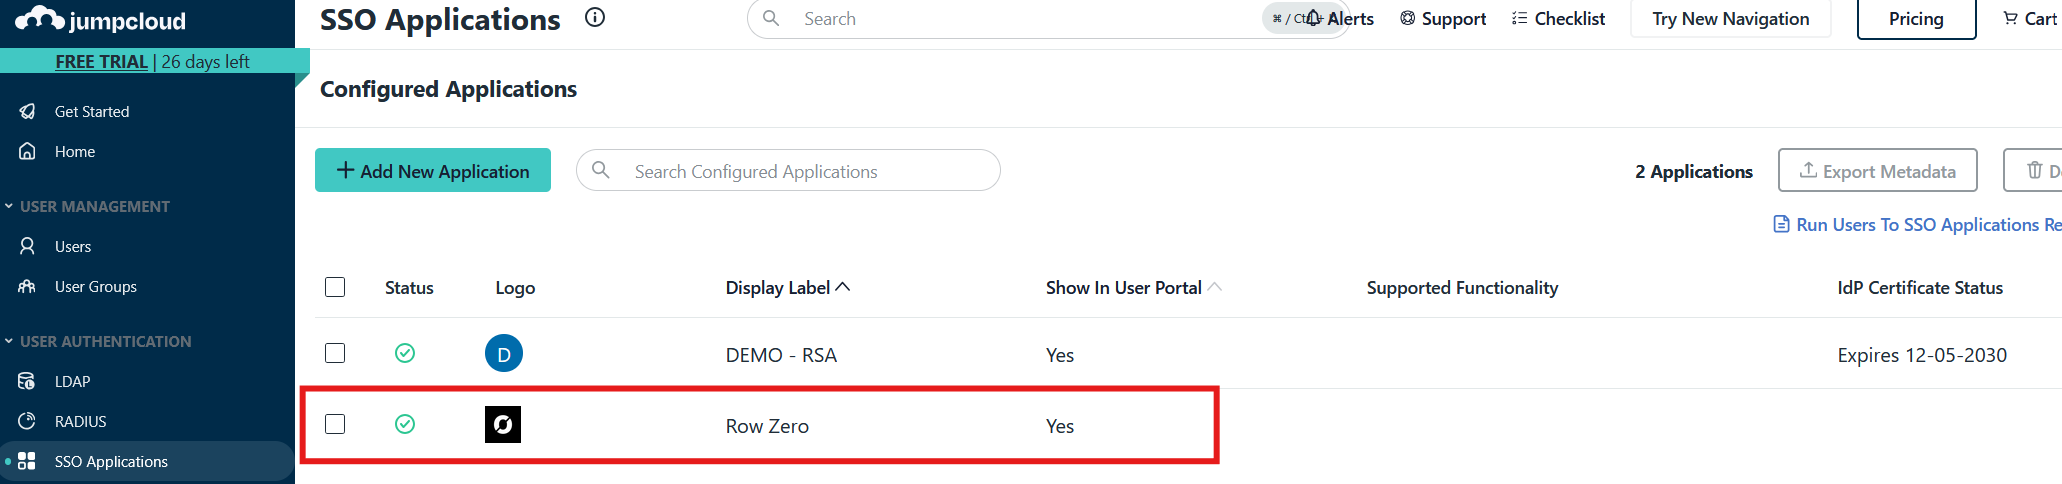This screenshot has height=484, width=2062.
Task: Click the Row Zero active status icon
Action: [x=405, y=424]
